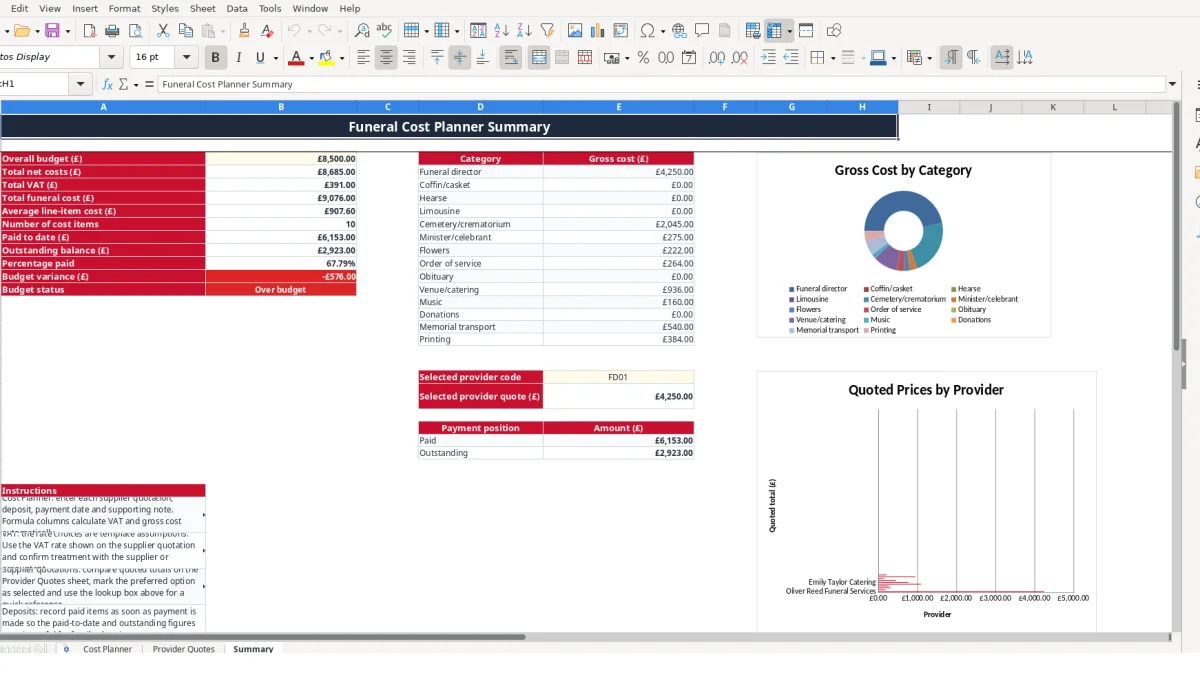
Task: Open the Borders dropdown arrow
Action: (x=832, y=58)
